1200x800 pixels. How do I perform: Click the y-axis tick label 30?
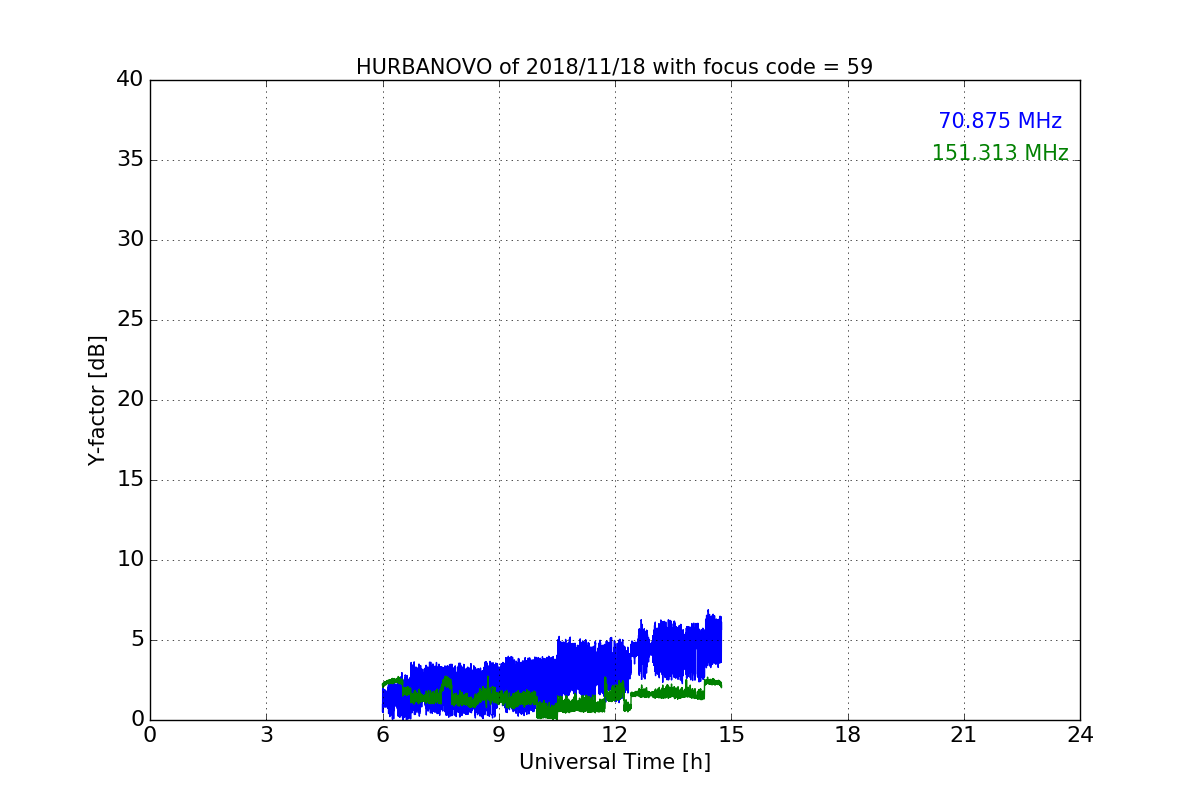pos(129,240)
